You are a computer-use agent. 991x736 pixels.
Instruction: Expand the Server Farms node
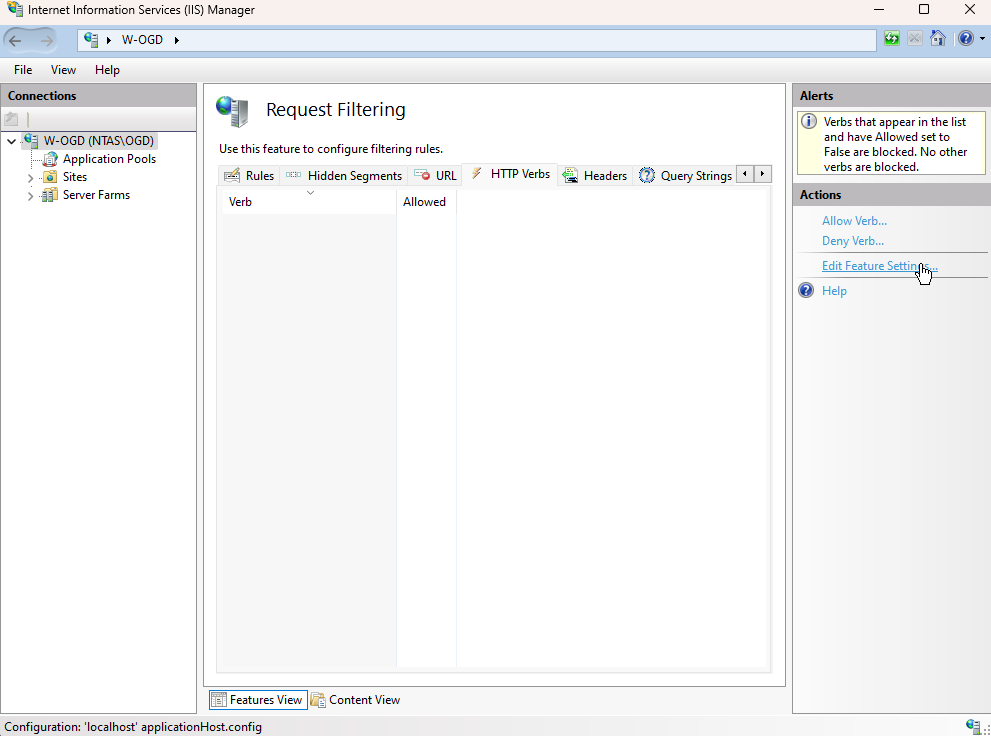tap(30, 194)
